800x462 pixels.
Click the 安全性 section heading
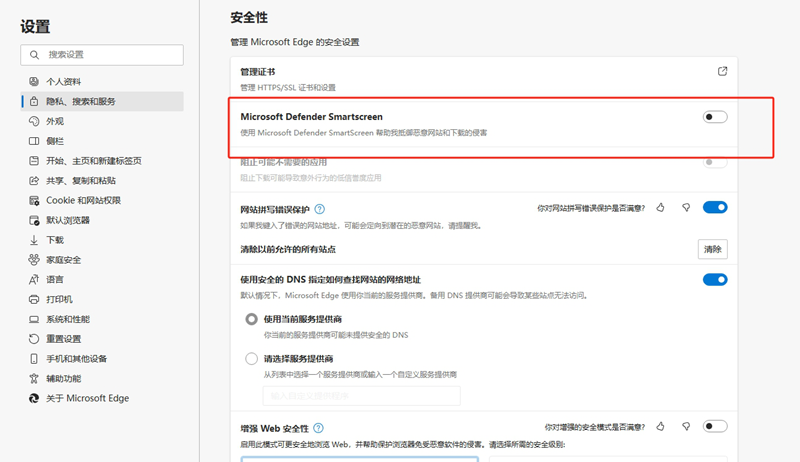click(249, 17)
